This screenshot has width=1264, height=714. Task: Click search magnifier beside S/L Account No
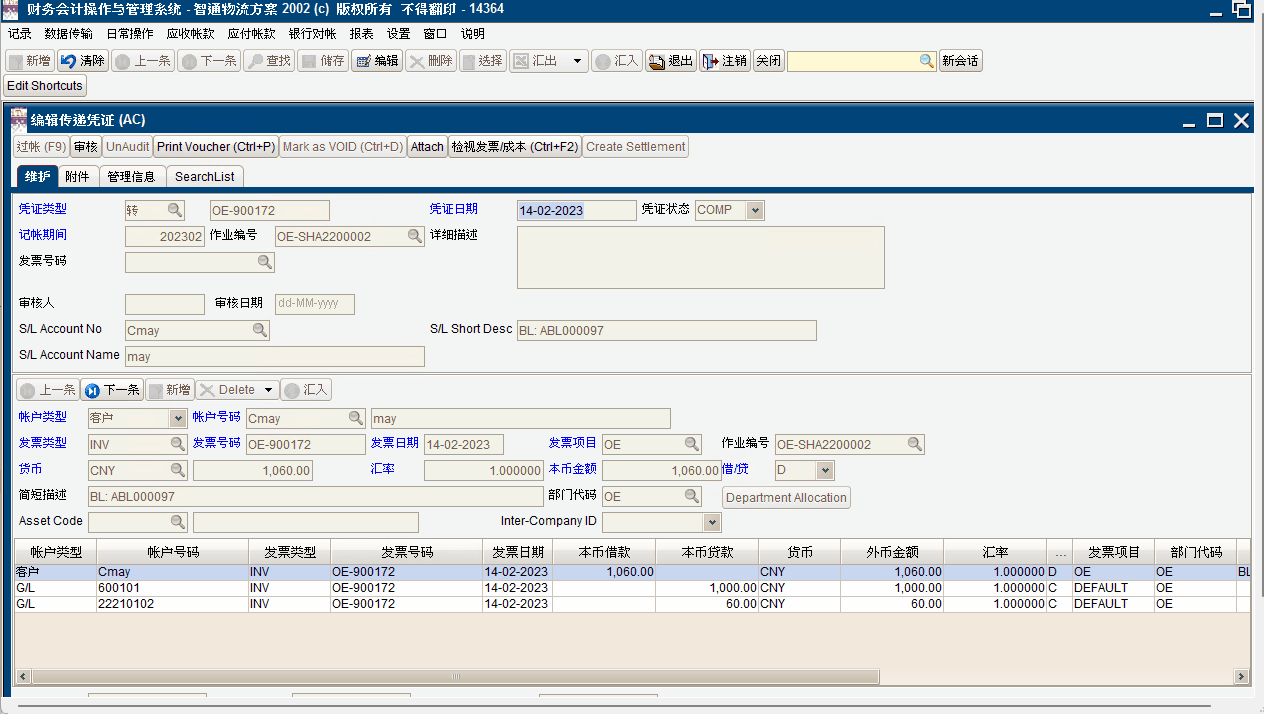(x=259, y=330)
